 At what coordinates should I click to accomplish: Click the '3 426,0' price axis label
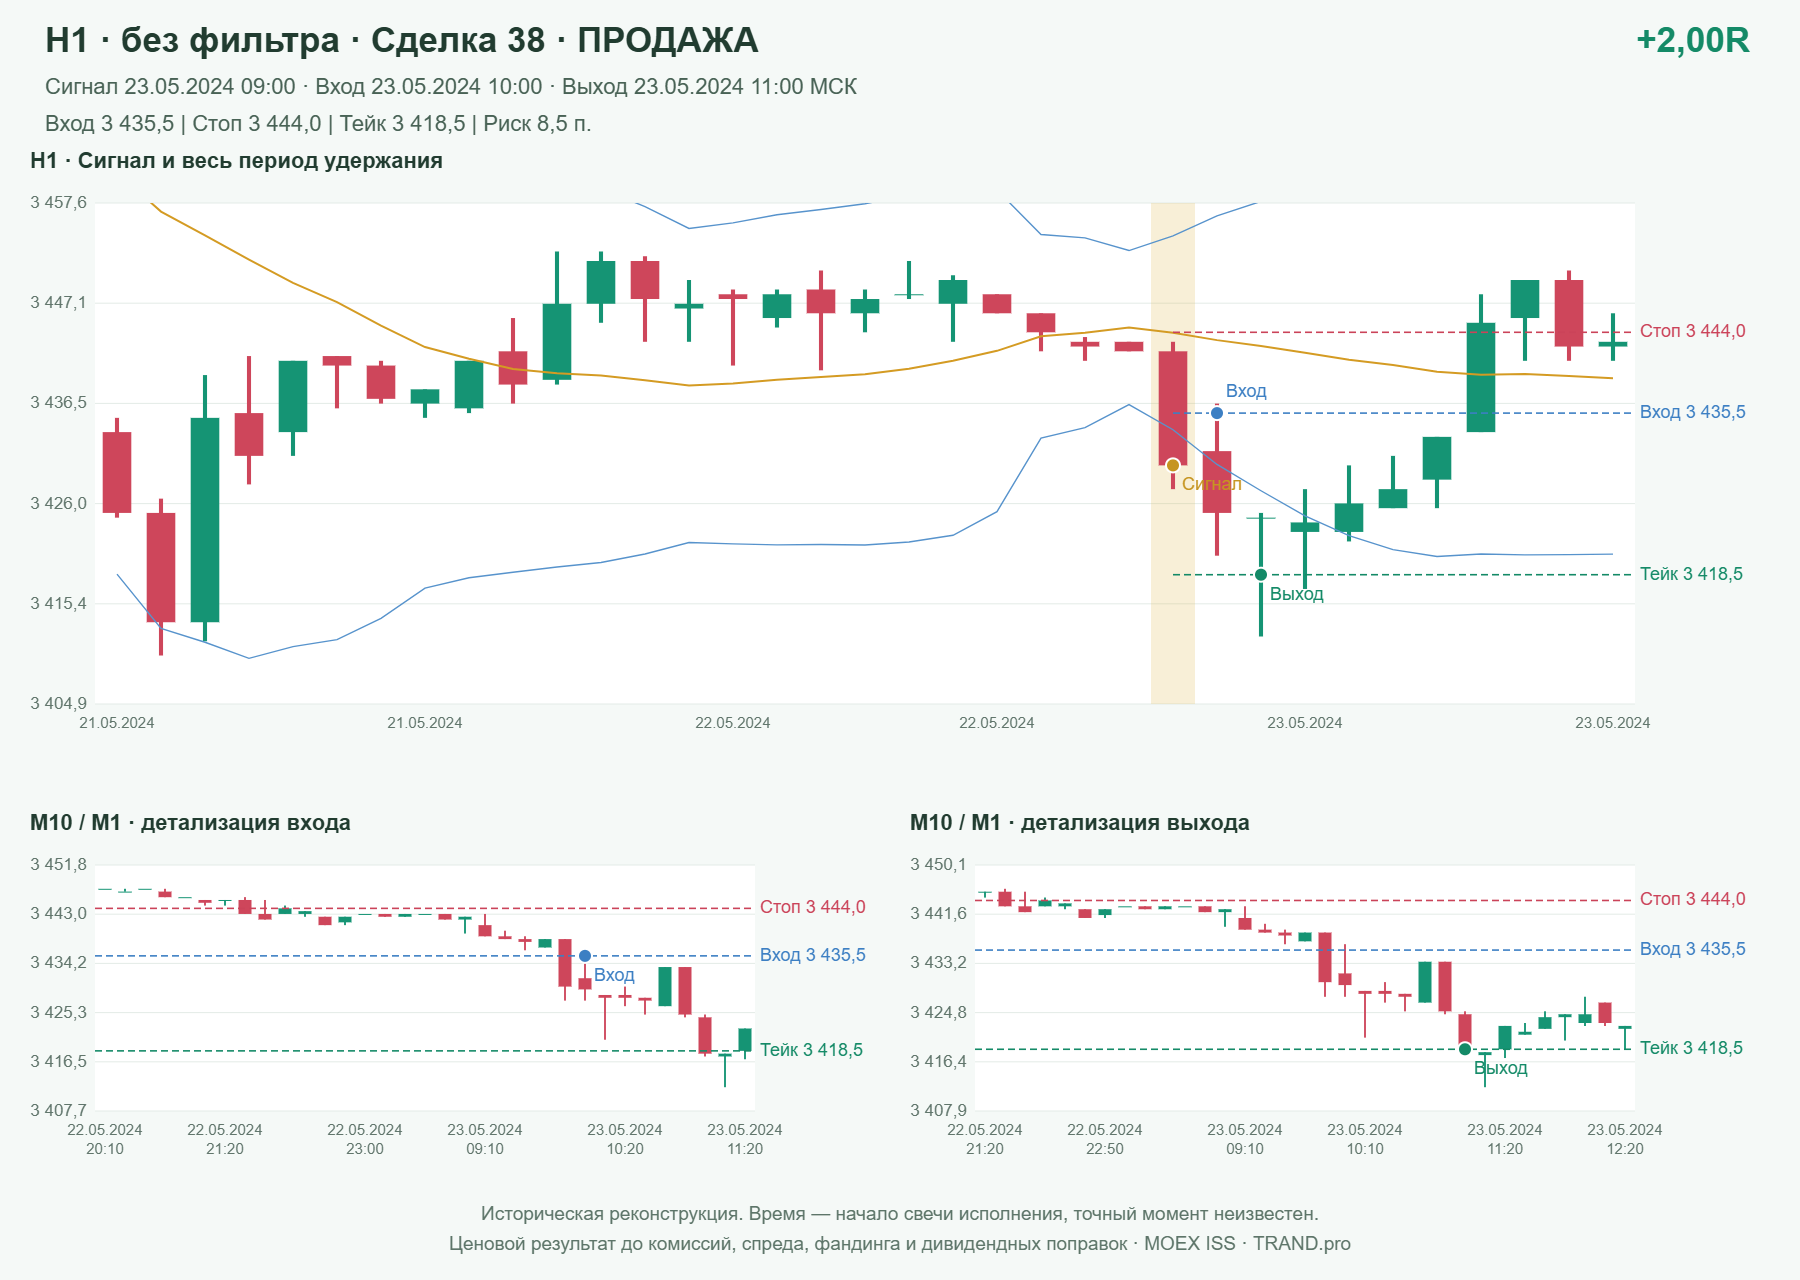58,503
